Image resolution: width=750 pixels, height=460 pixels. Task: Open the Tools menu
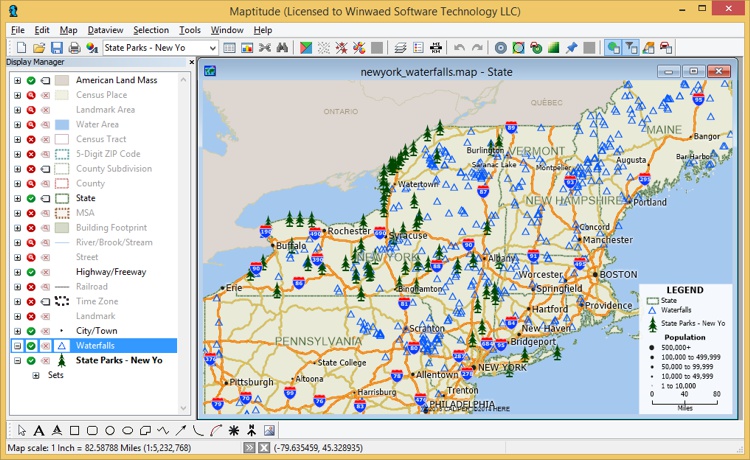click(189, 30)
